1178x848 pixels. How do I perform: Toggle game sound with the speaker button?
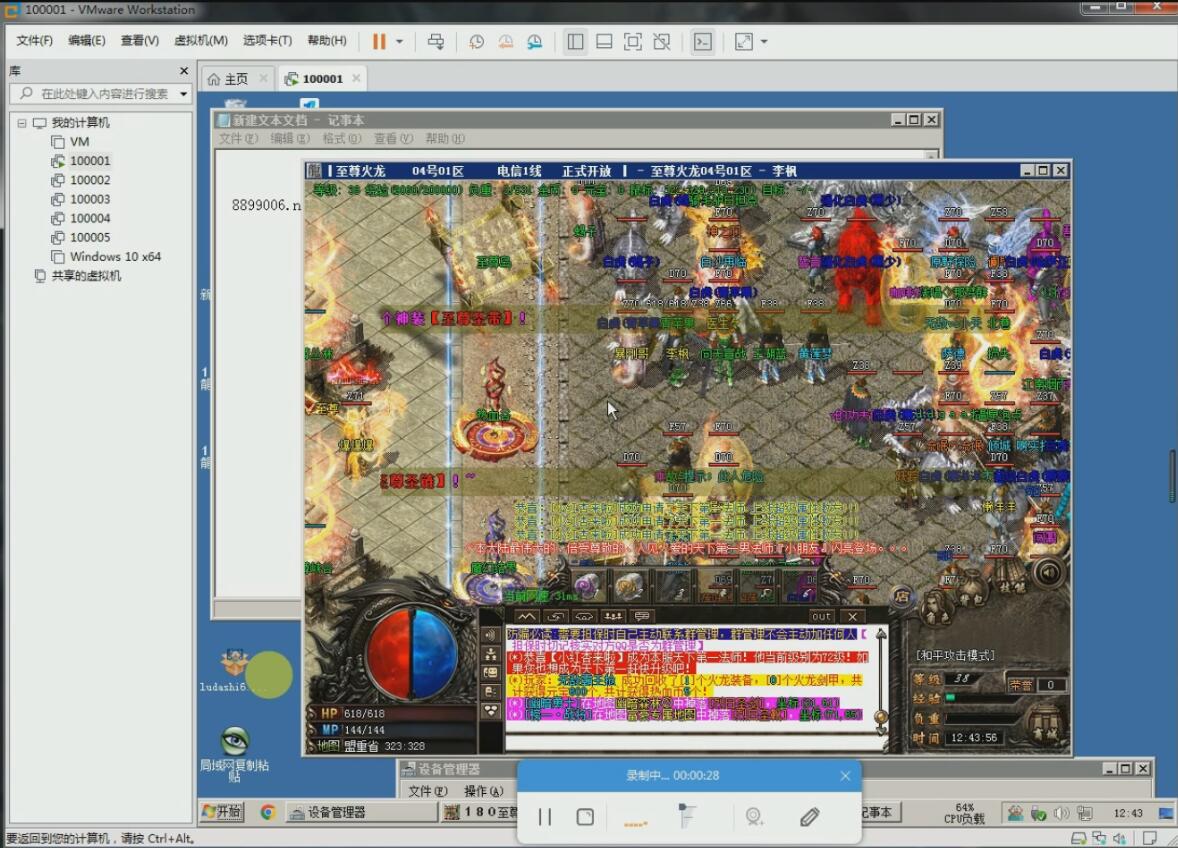click(1049, 573)
